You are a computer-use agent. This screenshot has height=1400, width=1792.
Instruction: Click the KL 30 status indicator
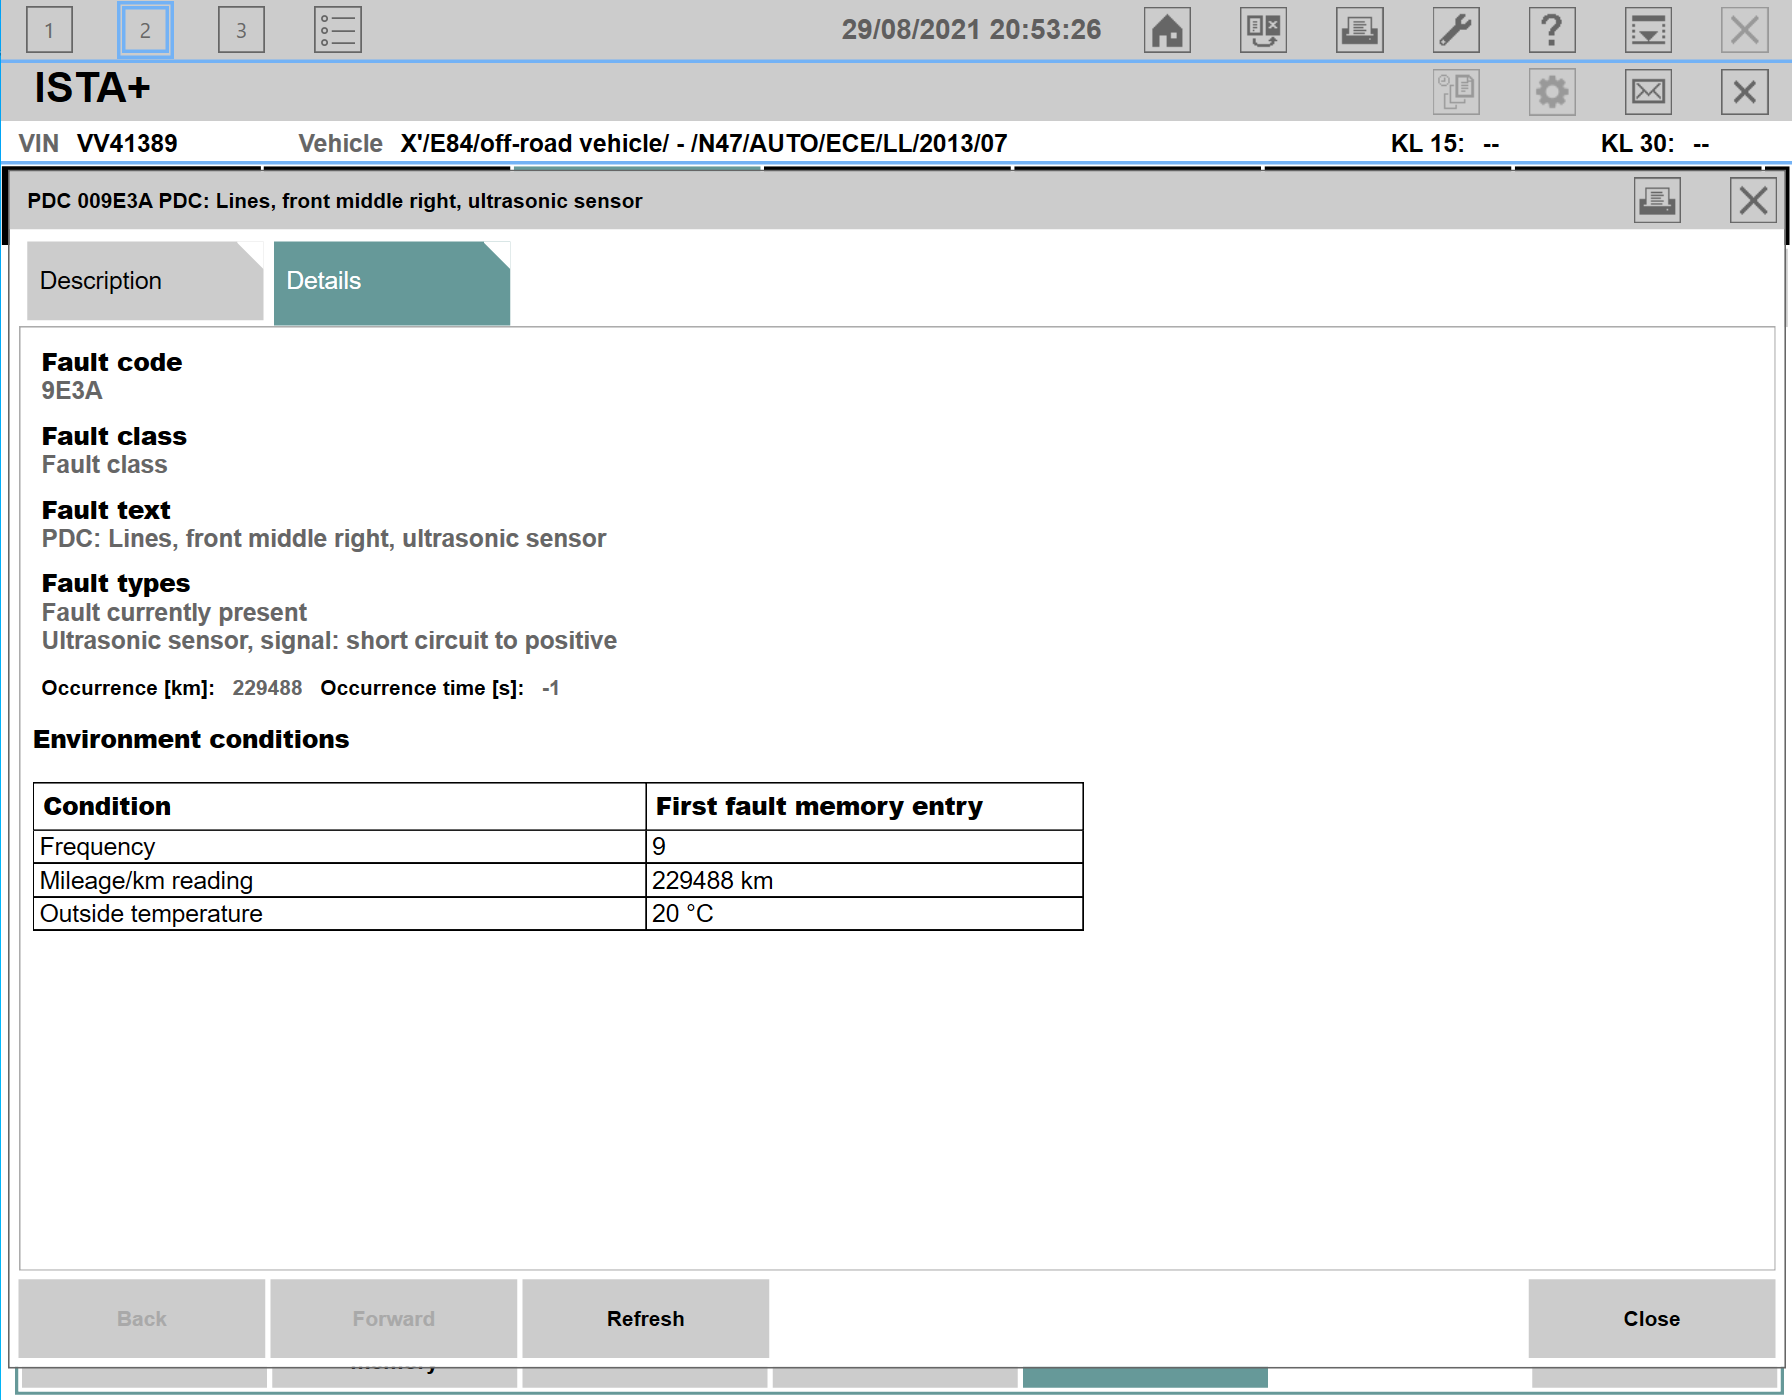[x=1655, y=143]
